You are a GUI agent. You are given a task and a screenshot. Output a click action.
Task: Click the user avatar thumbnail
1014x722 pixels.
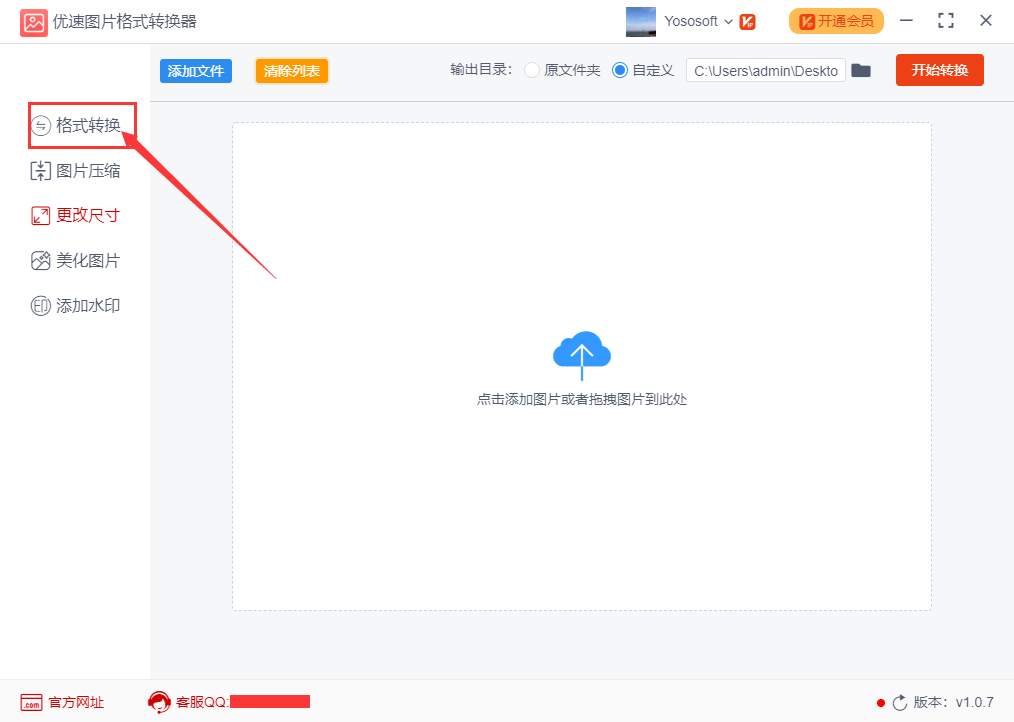[641, 22]
